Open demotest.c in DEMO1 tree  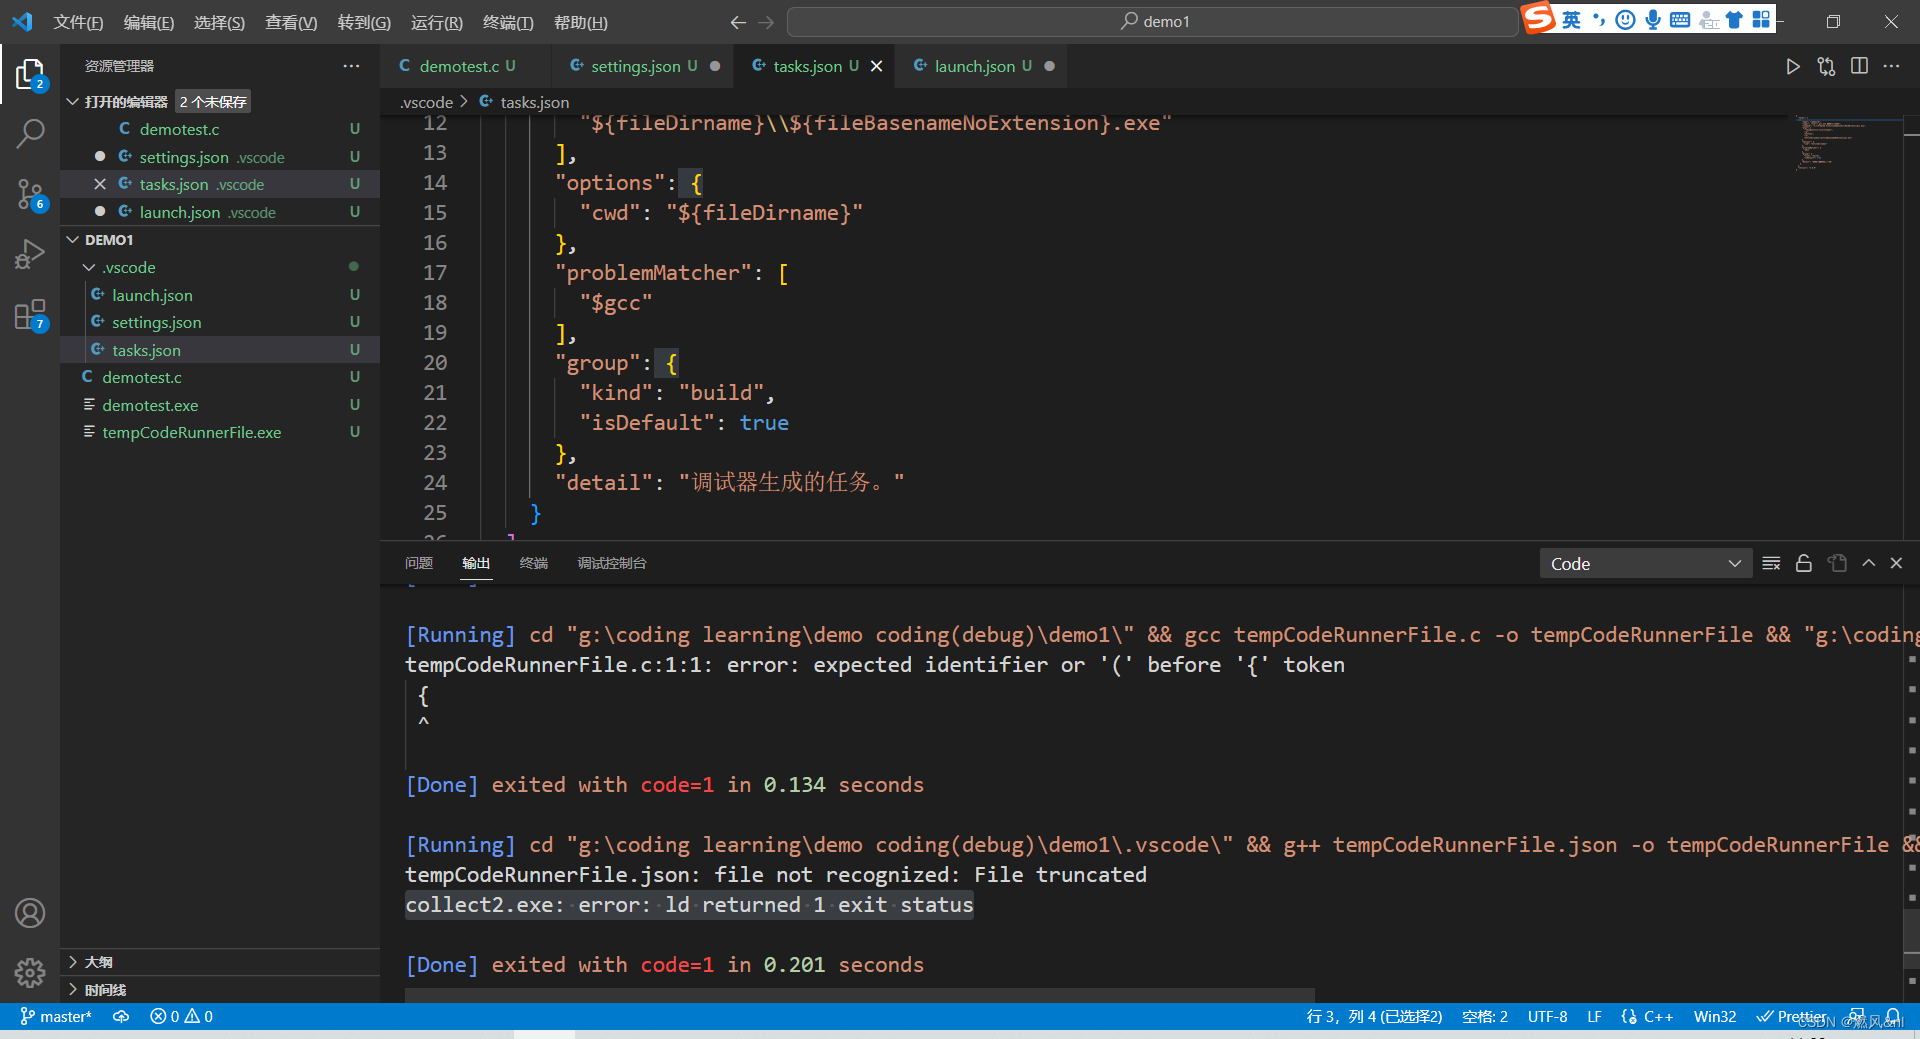[220, 377]
